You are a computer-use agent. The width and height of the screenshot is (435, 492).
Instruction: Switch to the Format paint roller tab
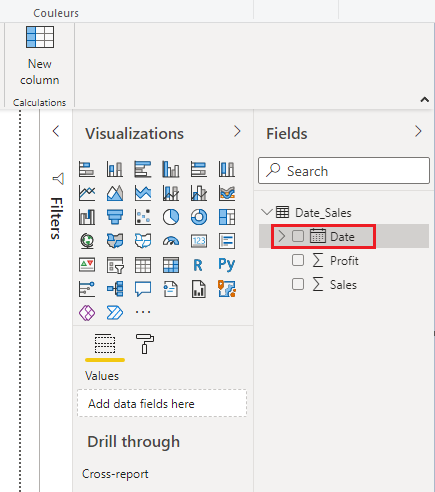pyautogui.click(x=145, y=344)
